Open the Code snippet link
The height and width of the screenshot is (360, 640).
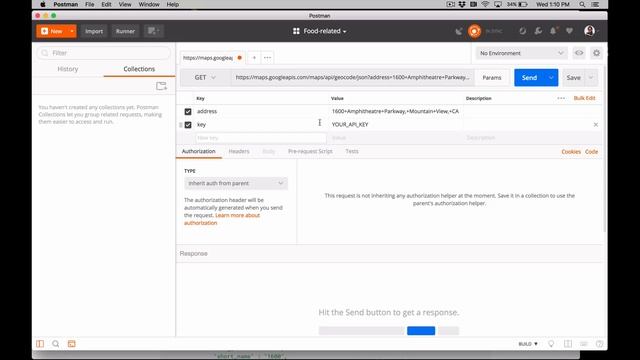(591, 152)
